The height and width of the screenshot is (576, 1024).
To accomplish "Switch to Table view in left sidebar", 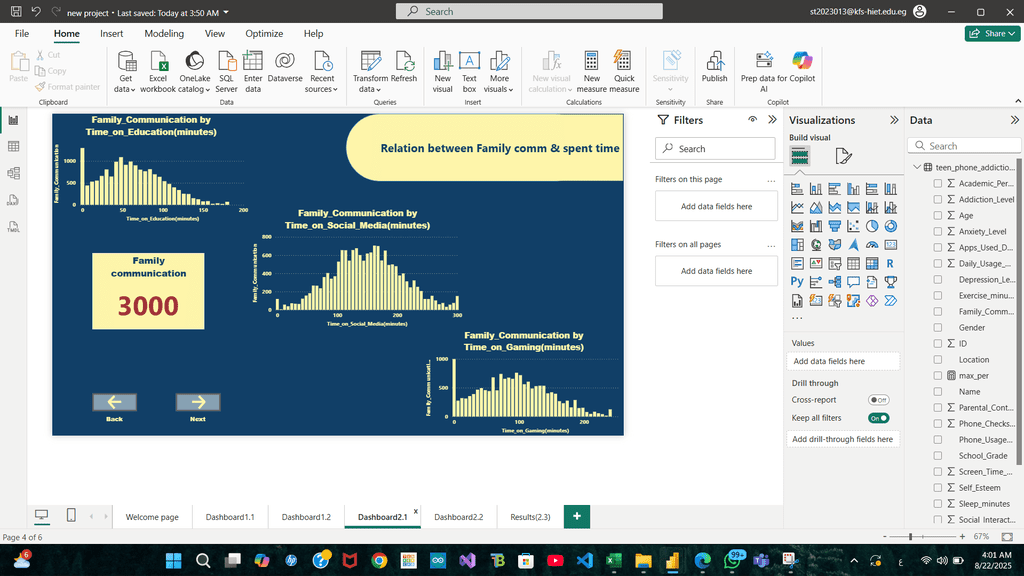I will coord(14,146).
